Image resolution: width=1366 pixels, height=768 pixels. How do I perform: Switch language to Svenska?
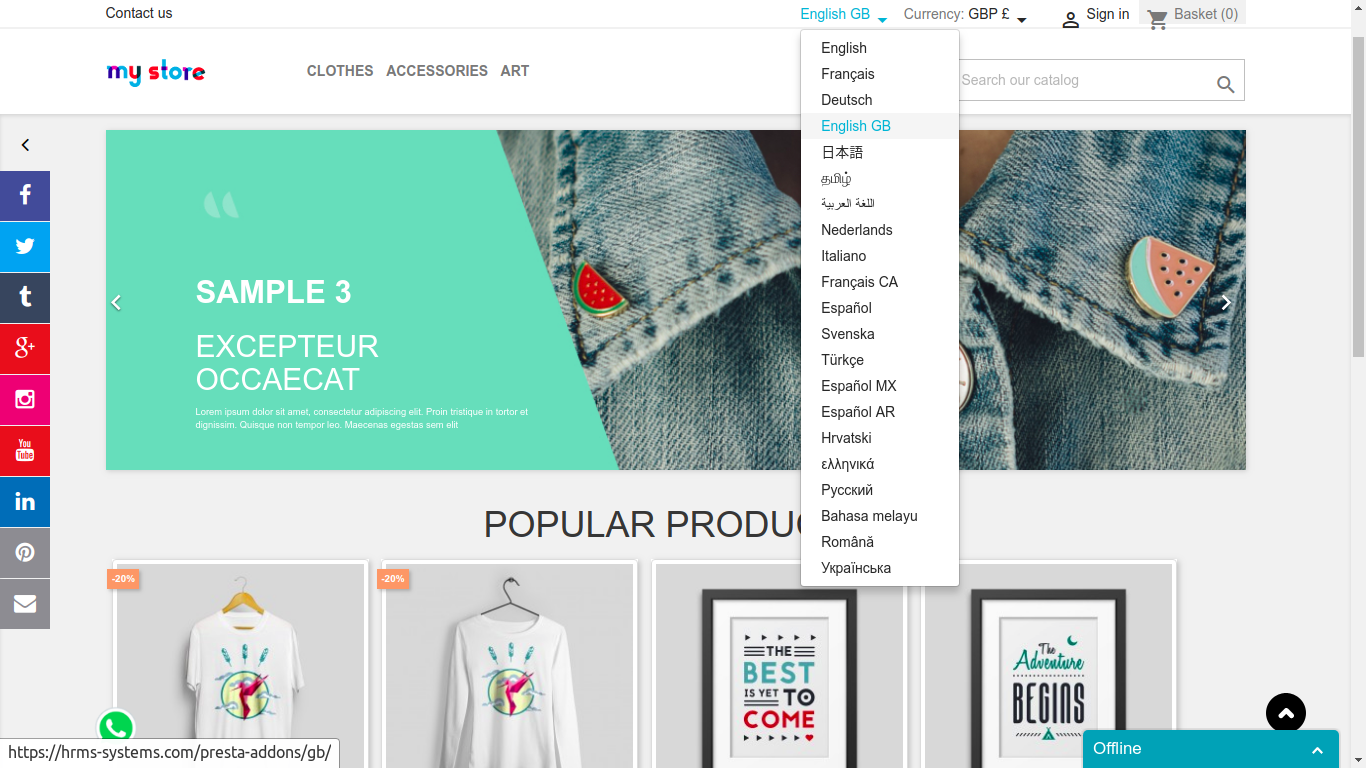[880, 334]
